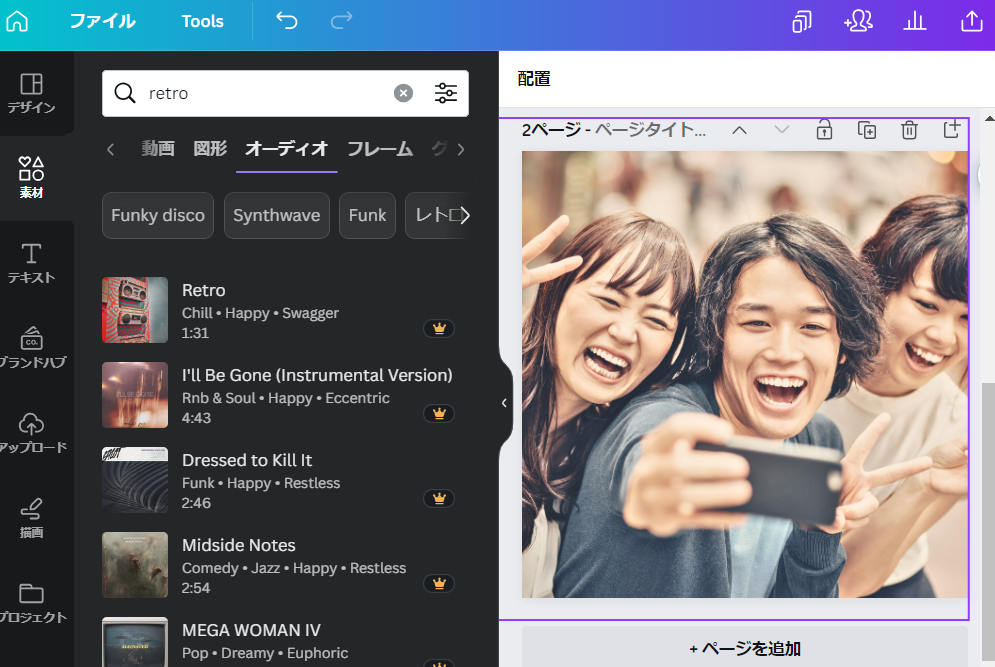Viewport: 995px width, 667px height.
Task: Clear the retro search text
Action: point(404,93)
